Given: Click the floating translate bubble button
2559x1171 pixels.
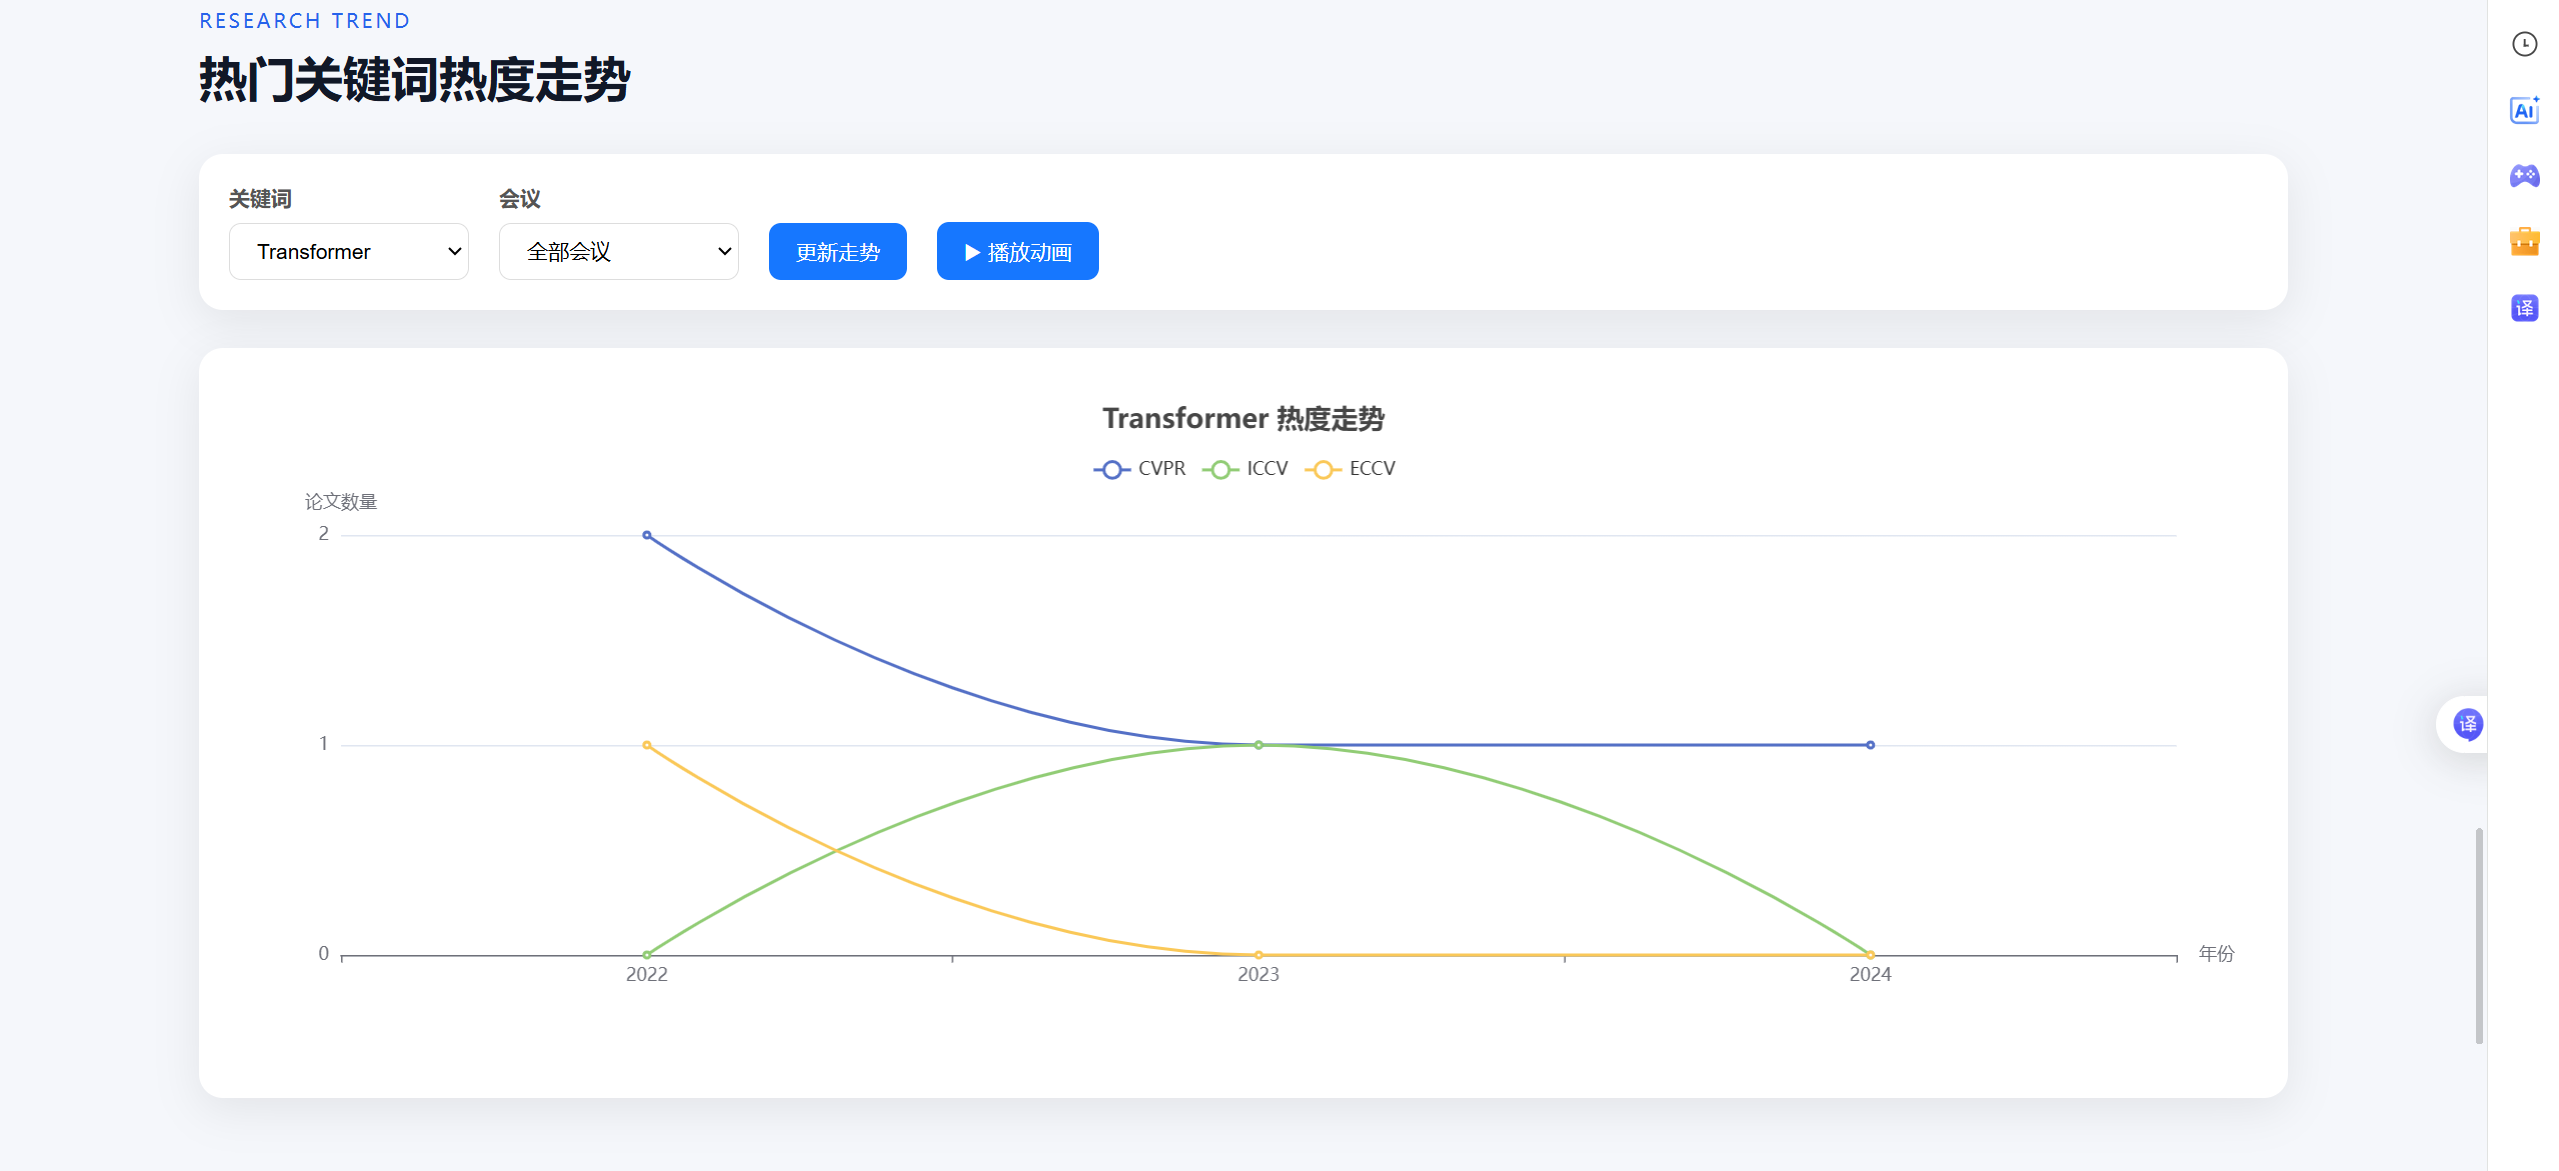Looking at the screenshot, I should (x=2467, y=724).
